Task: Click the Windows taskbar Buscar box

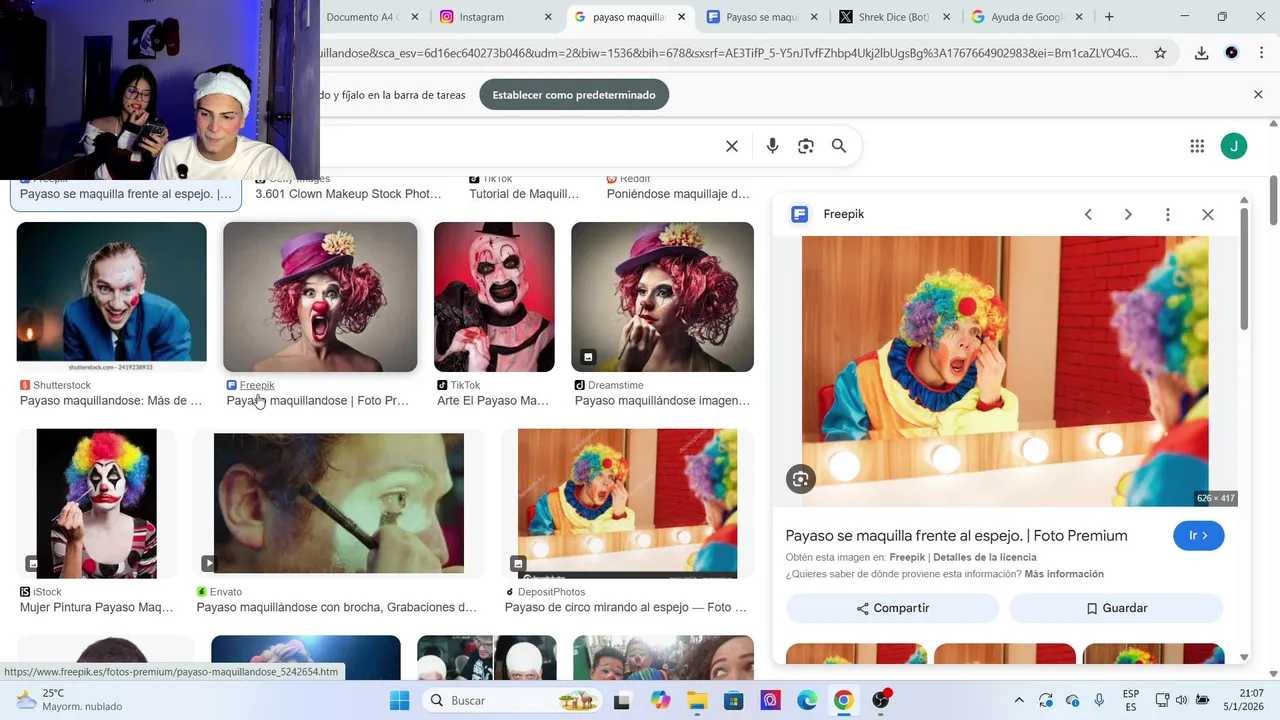Action: click(x=512, y=700)
